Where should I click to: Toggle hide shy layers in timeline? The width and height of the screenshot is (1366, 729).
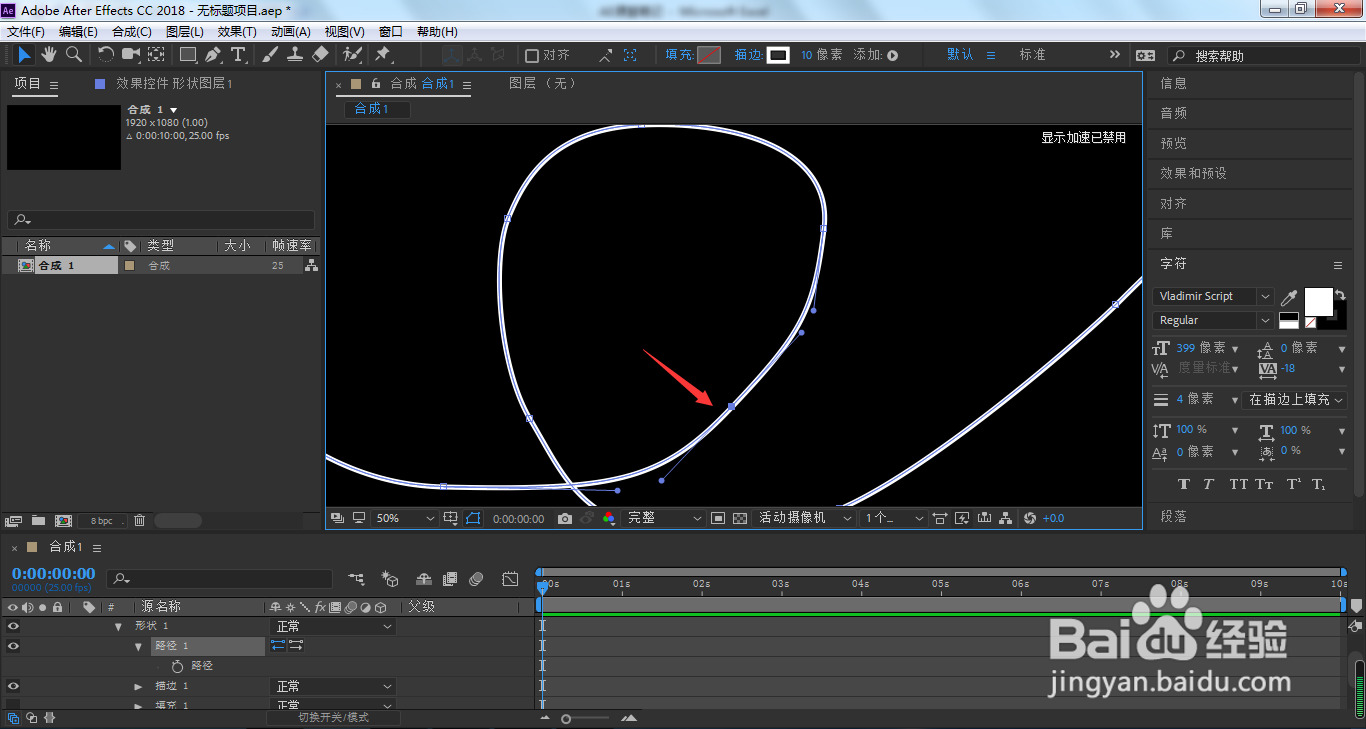click(423, 579)
